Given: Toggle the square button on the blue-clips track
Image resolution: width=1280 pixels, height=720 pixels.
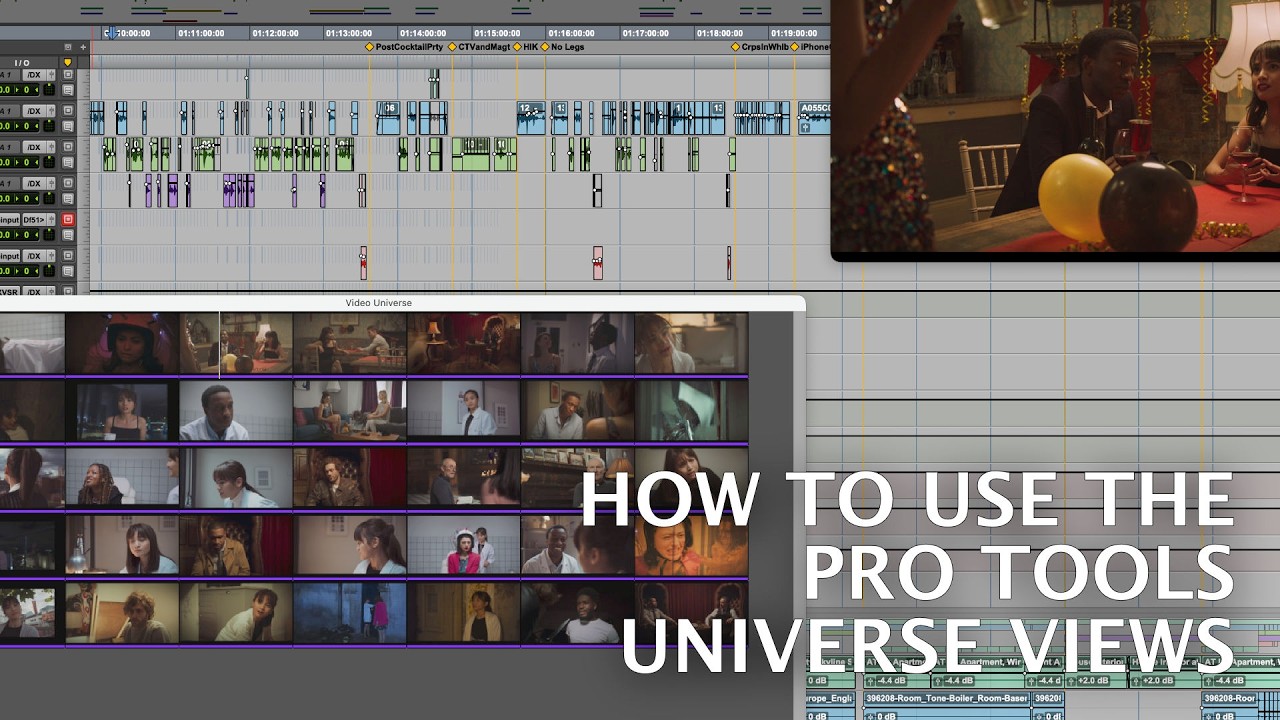Looking at the screenshot, I should [68, 111].
